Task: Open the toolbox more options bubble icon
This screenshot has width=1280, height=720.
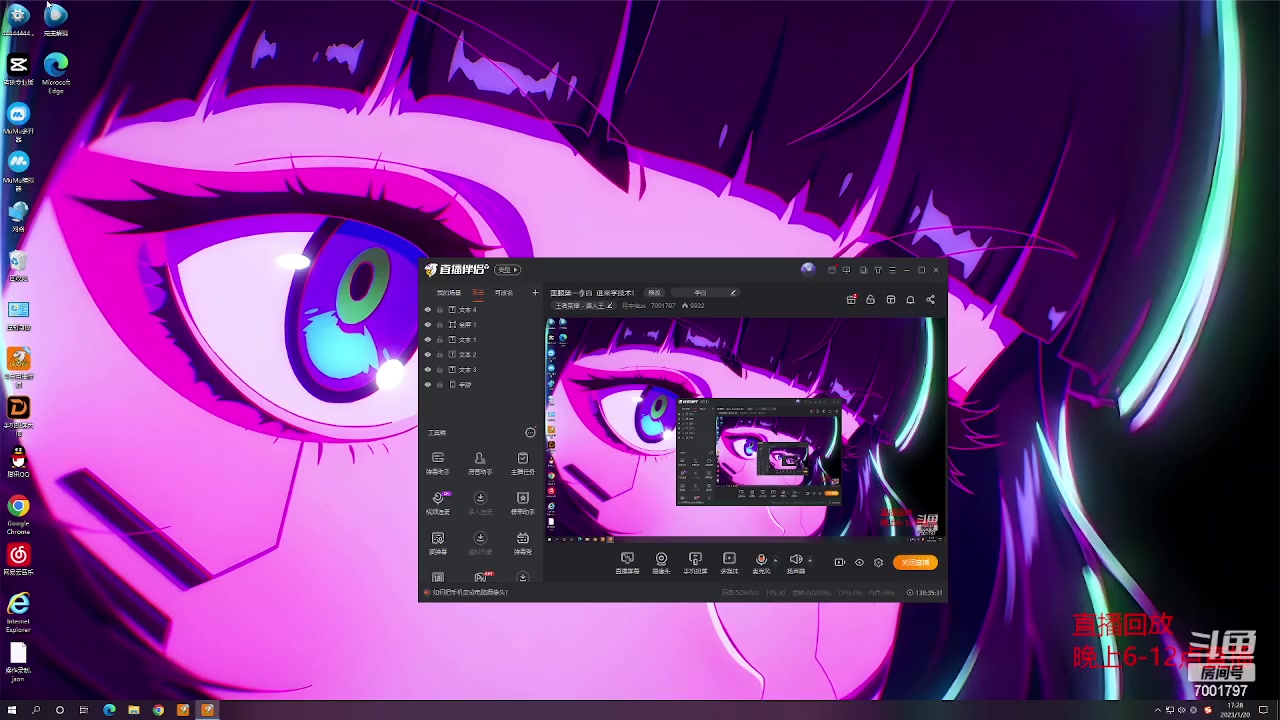Action: pyautogui.click(x=530, y=432)
